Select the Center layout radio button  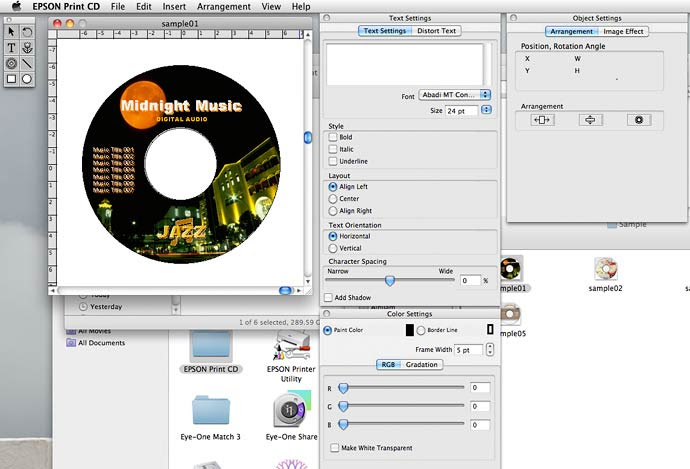pyautogui.click(x=333, y=199)
